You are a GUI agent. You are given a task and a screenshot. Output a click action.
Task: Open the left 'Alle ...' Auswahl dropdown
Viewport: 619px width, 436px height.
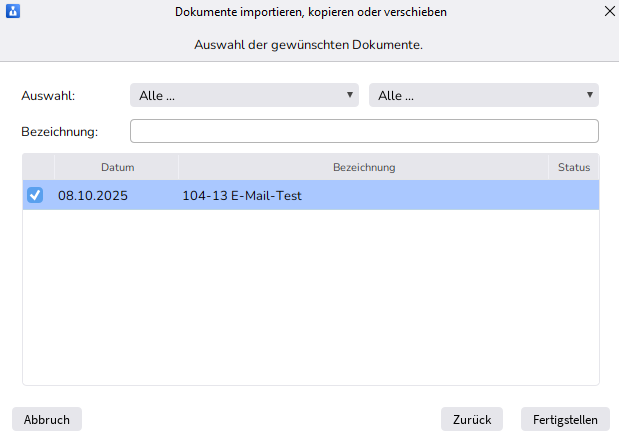244,95
